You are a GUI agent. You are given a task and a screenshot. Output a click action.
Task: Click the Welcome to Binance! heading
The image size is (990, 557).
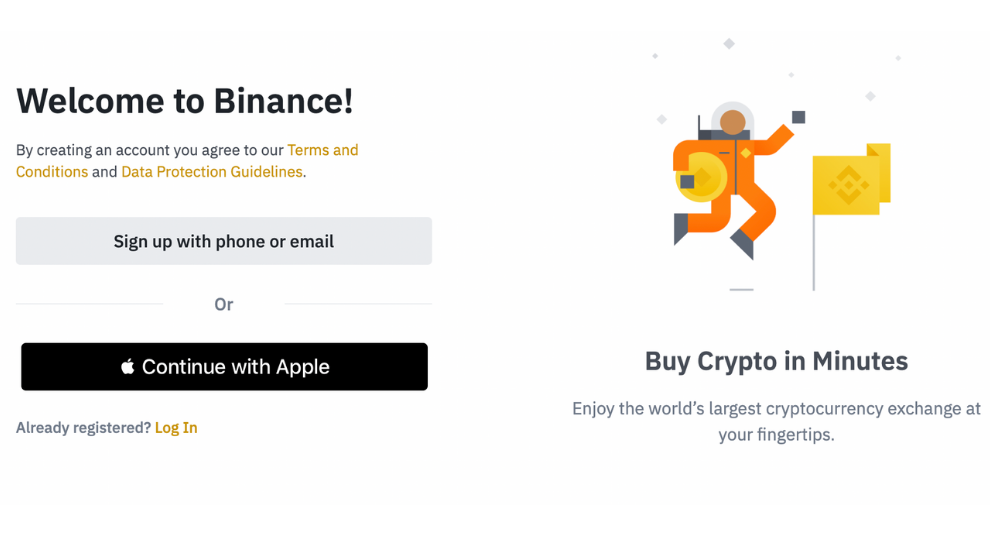tap(185, 101)
